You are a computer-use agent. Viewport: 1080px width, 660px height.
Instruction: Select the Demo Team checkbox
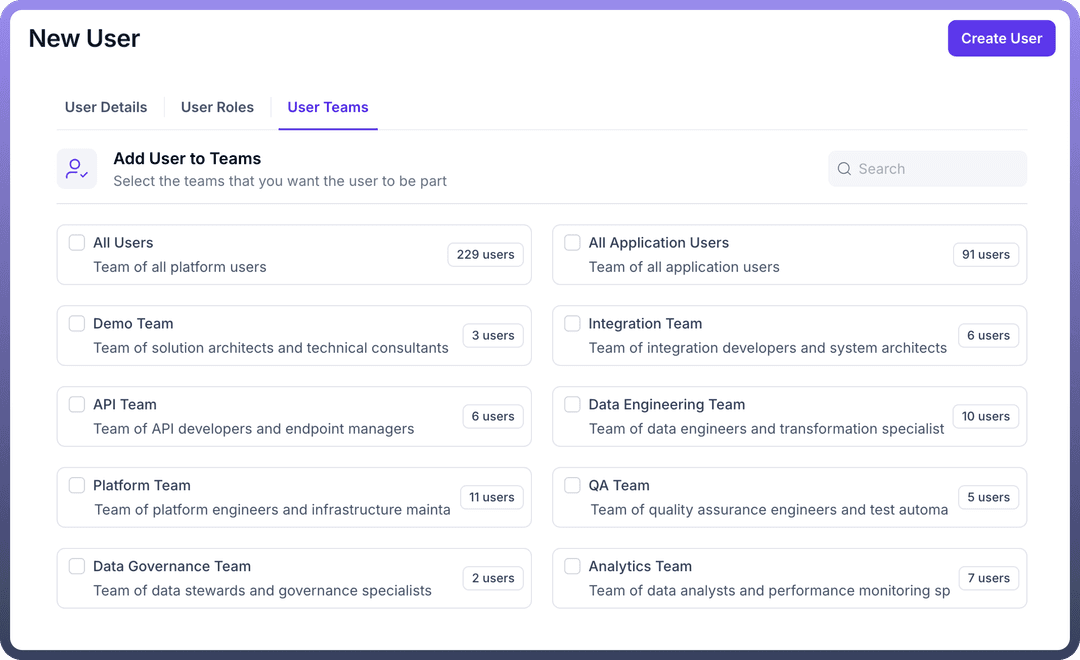point(77,324)
